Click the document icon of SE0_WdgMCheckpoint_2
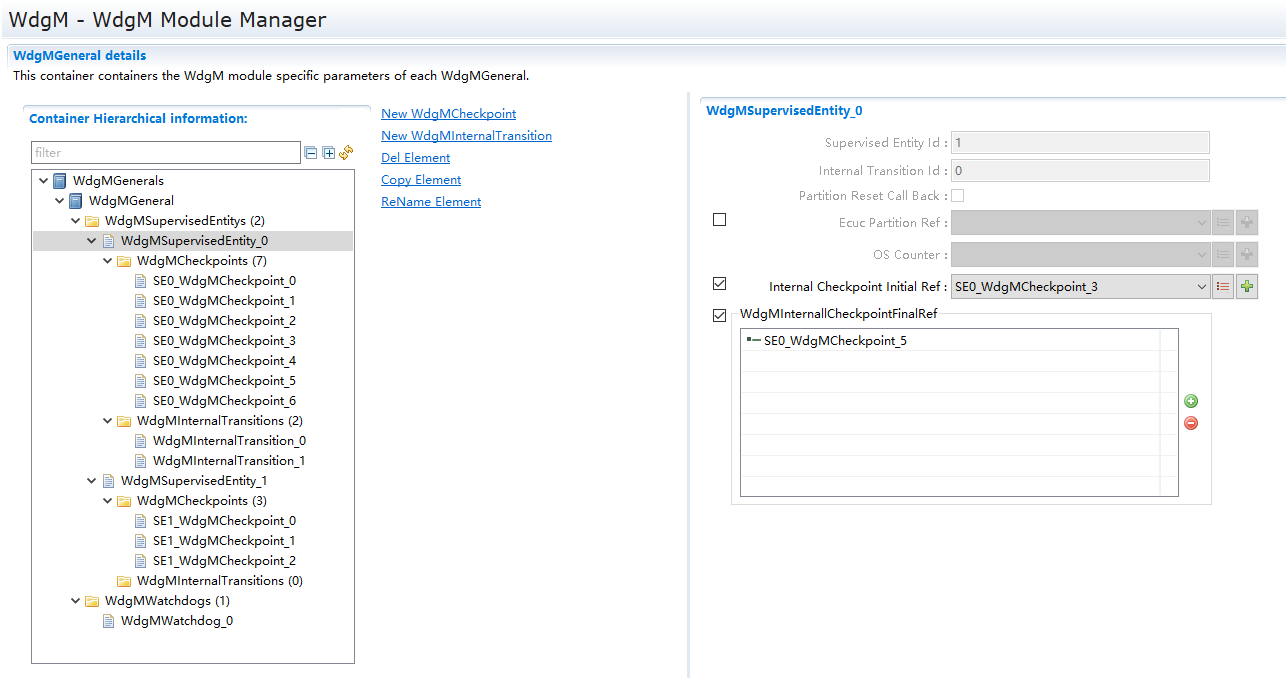Image resolution: width=1286 pixels, height=678 pixels. coord(140,321)
